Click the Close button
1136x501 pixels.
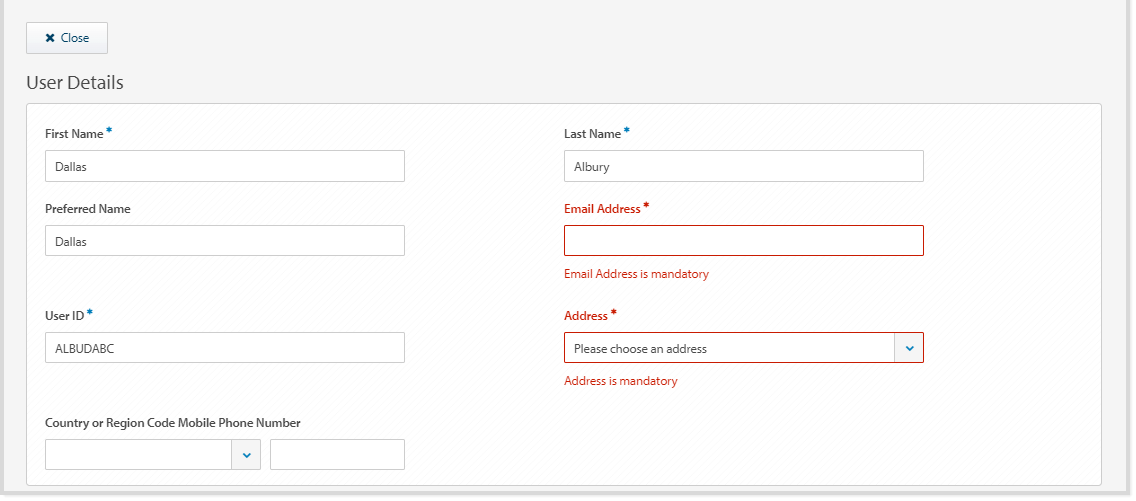pyautogui.click(x=67, y=38)
